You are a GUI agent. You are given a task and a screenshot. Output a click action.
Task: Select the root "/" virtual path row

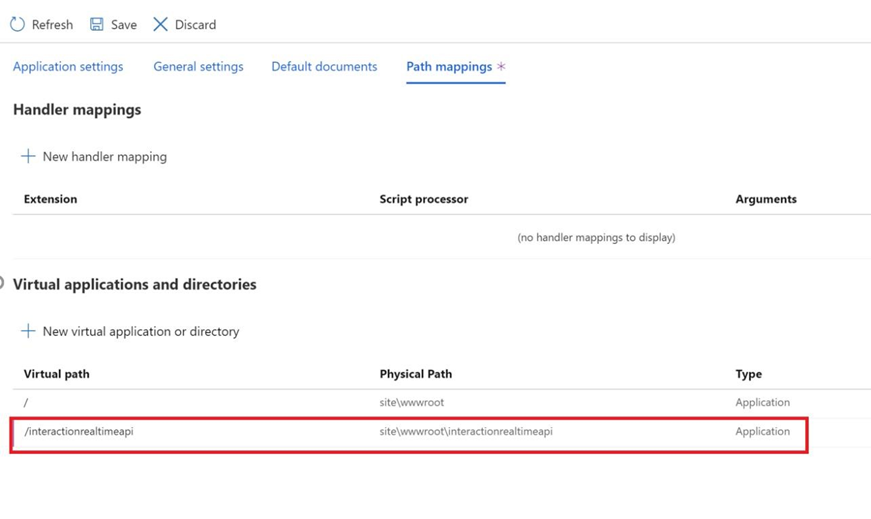pos(27,402)
